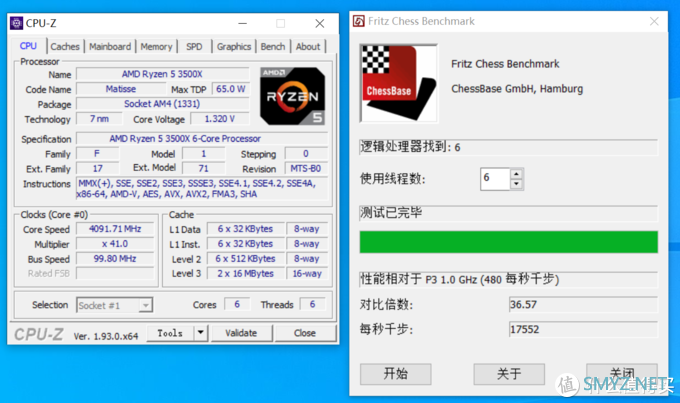Click the 关于 about button
The height and width of the screenshot is (403, 680).
point(509,374)
